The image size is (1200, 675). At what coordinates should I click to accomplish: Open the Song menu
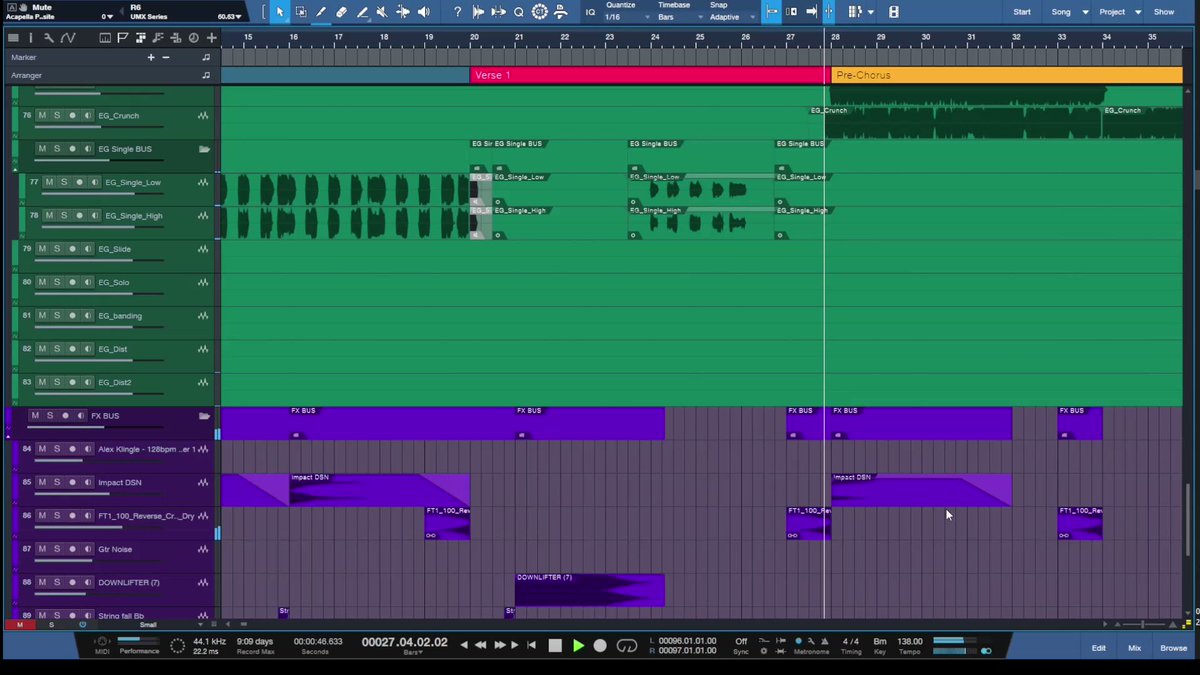point(1066,12)
